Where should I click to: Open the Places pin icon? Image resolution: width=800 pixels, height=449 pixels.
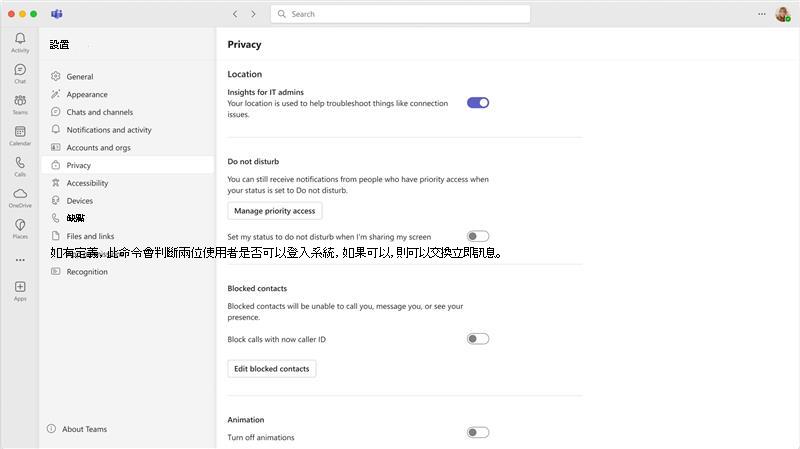click(x=20, y=225)
